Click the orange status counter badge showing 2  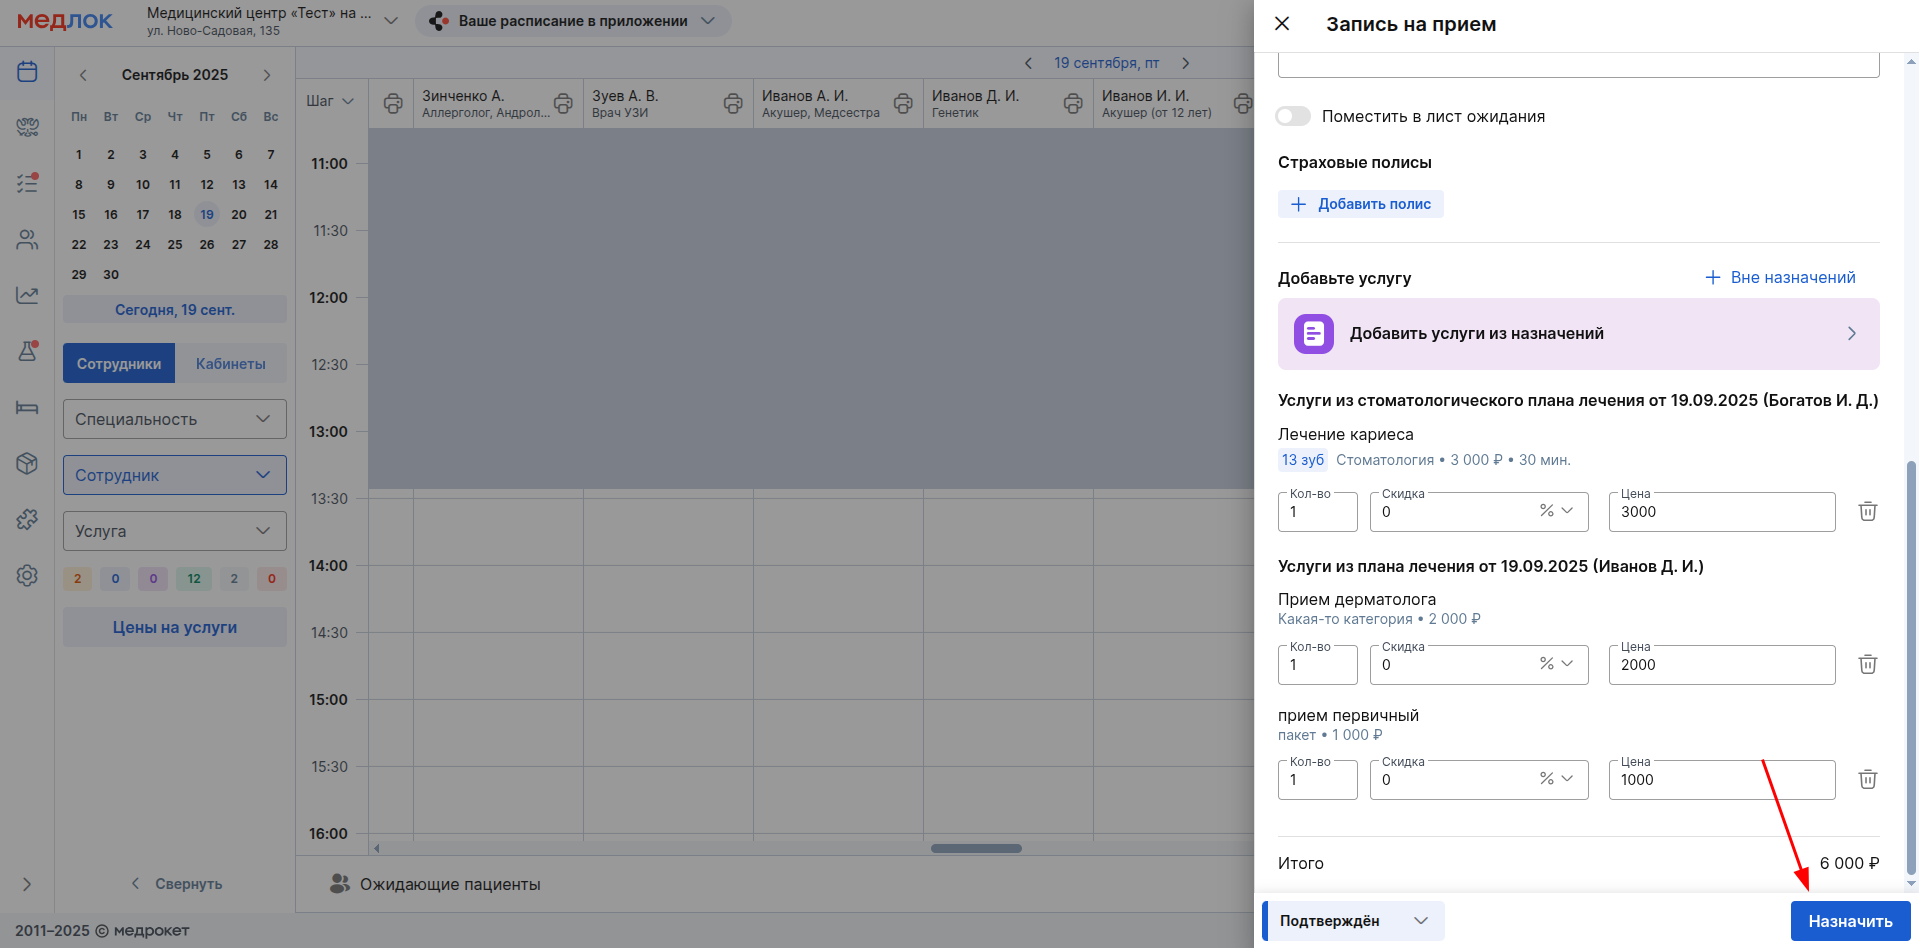click(x=77, y=579)
